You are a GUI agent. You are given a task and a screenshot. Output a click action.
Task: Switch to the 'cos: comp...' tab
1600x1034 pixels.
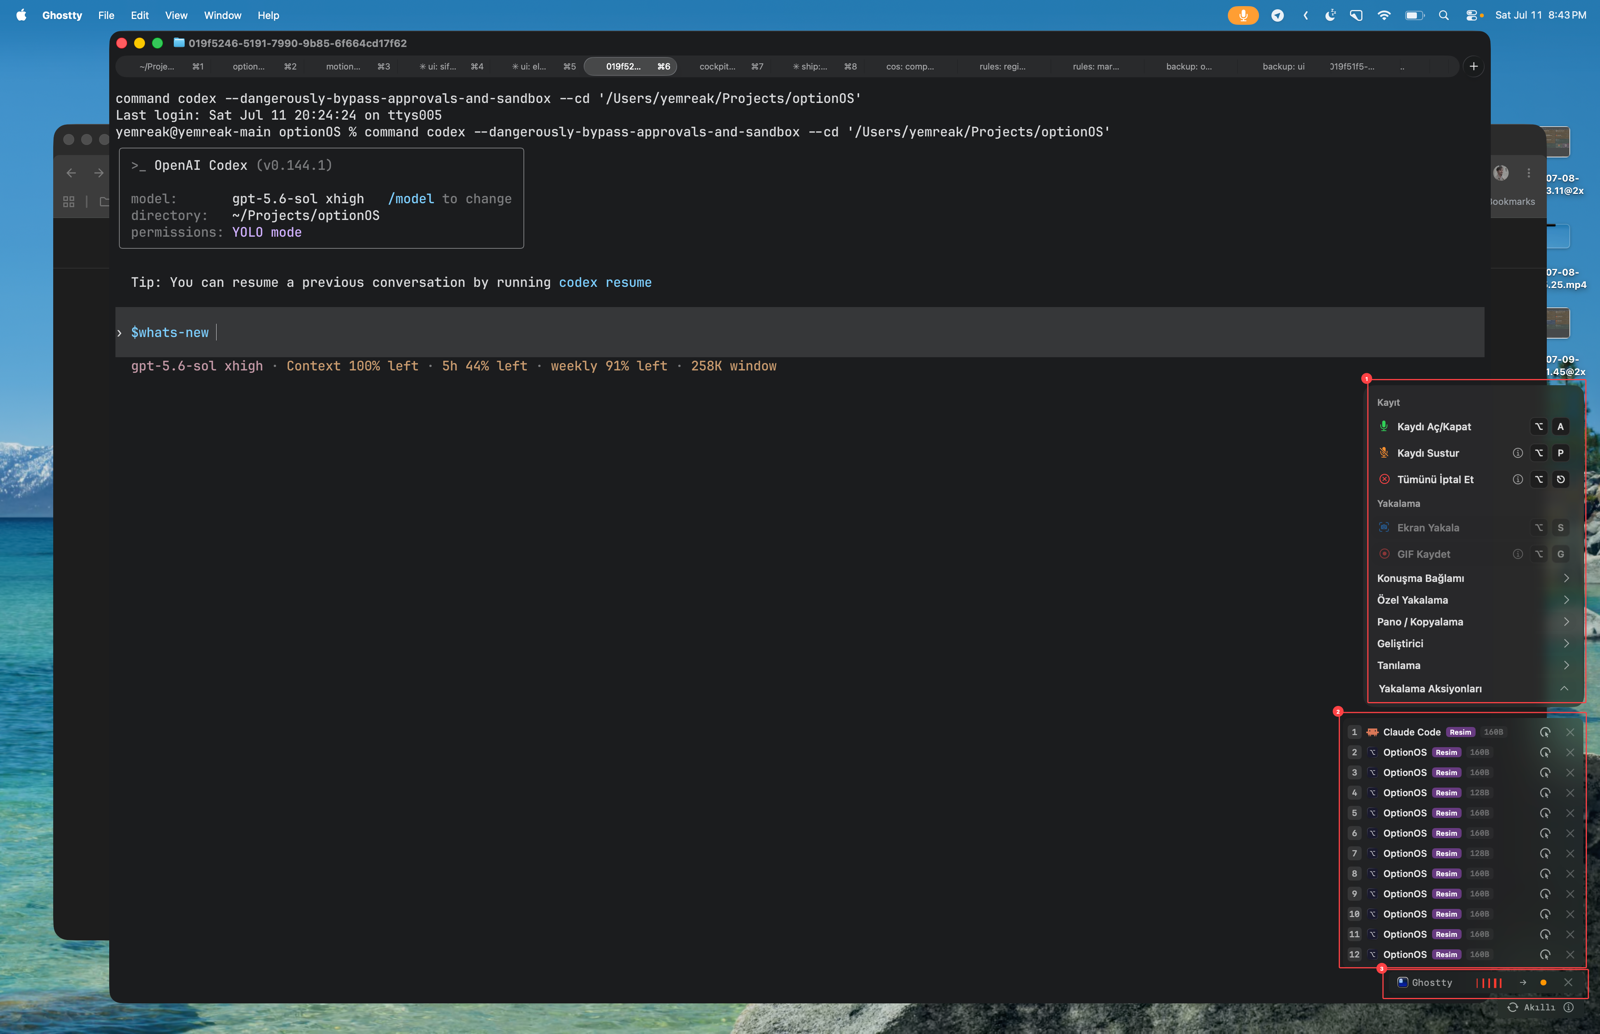(x=910, y=66)
